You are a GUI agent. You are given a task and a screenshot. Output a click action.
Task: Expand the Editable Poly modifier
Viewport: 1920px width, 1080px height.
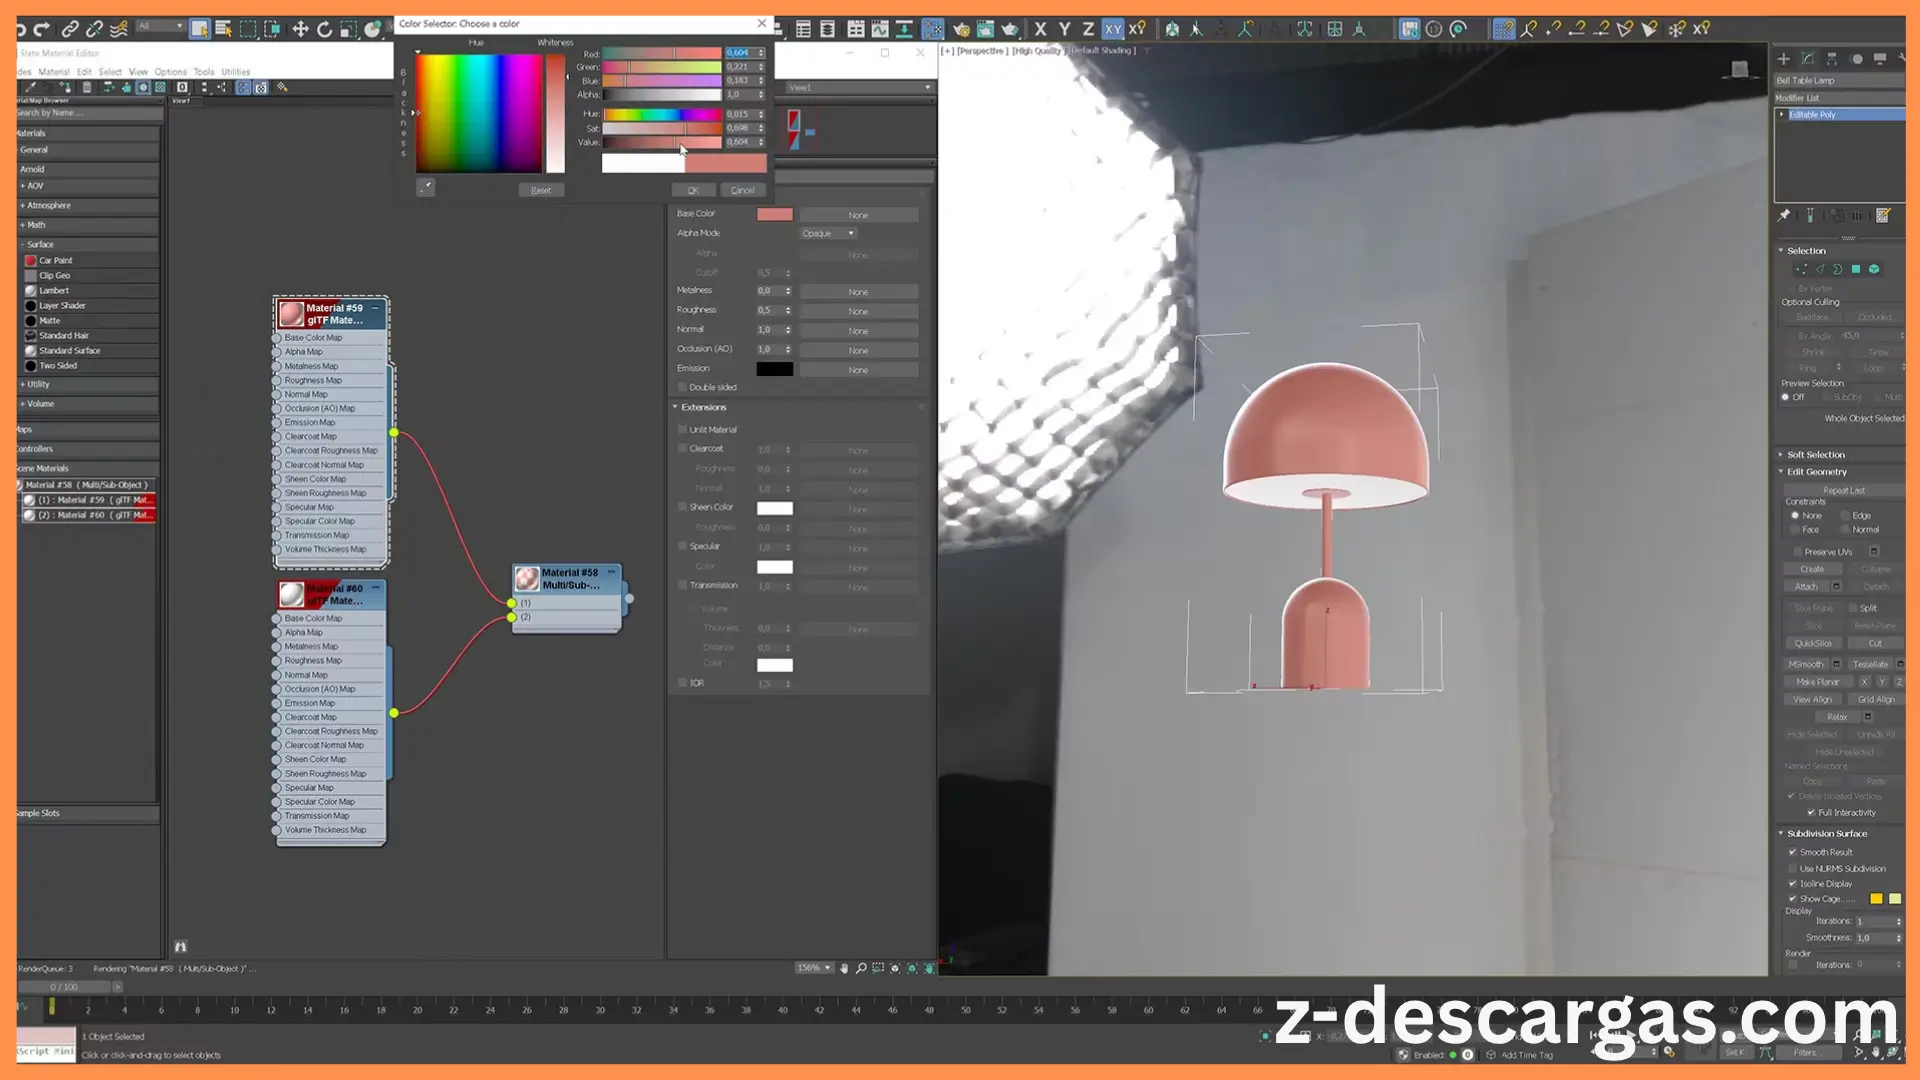[1782, 114]
